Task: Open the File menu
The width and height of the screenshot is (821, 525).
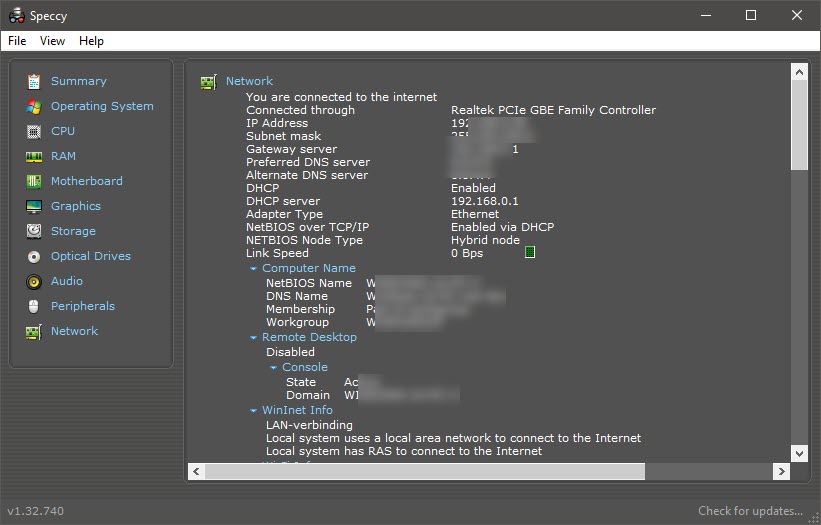Action: point(17,41)
